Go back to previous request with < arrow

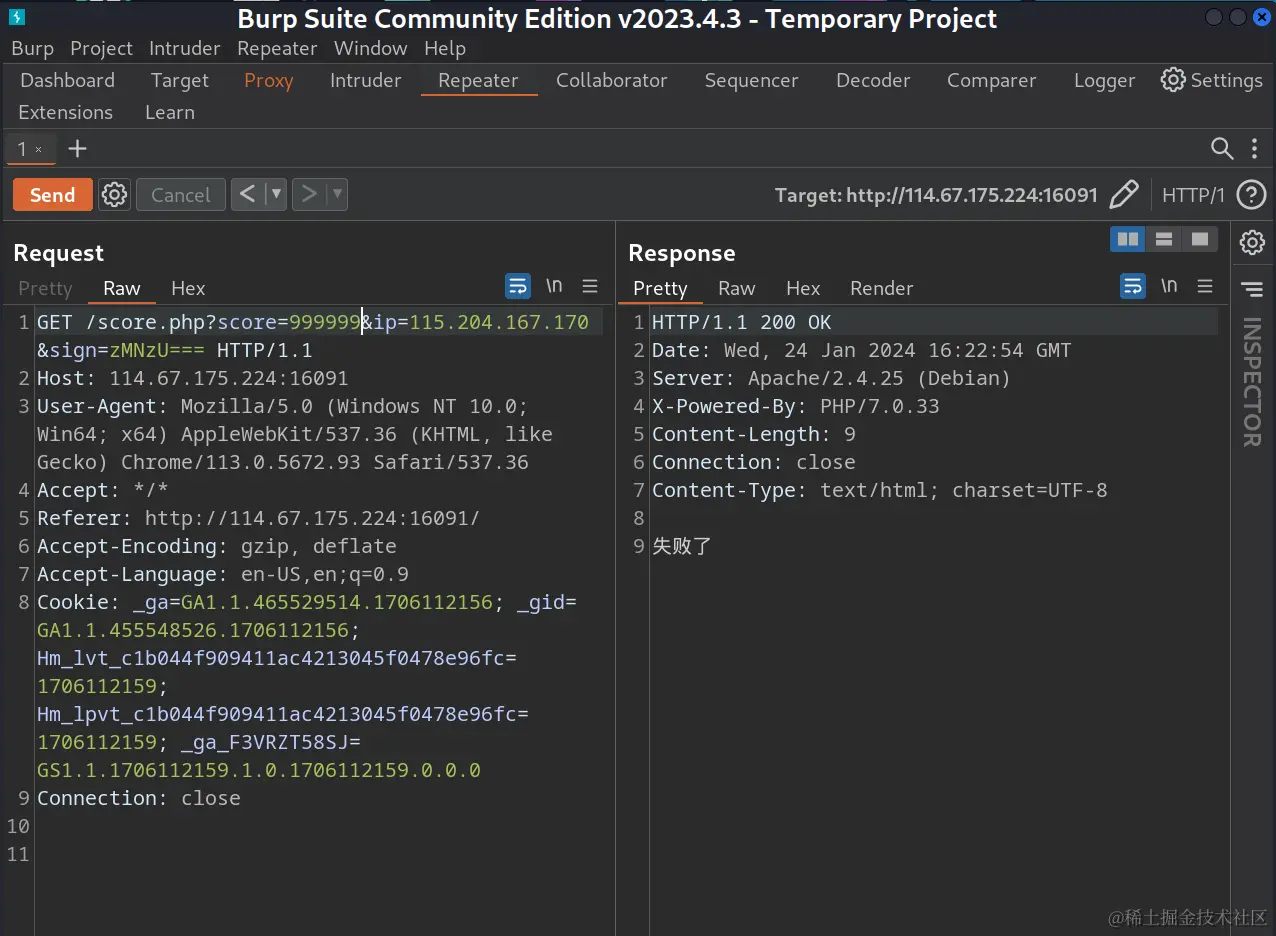coord(248,194)
